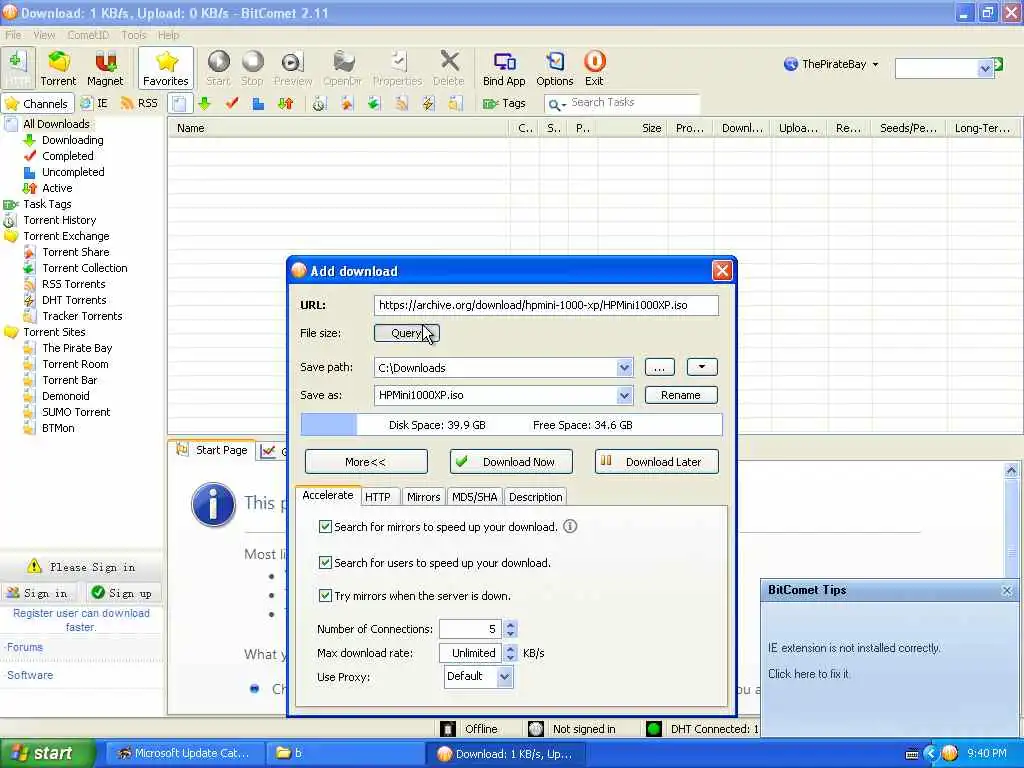Open the top-right search box dropdown arrow
The width and height of the screenshot is (1024, 768).
(985, 68)
